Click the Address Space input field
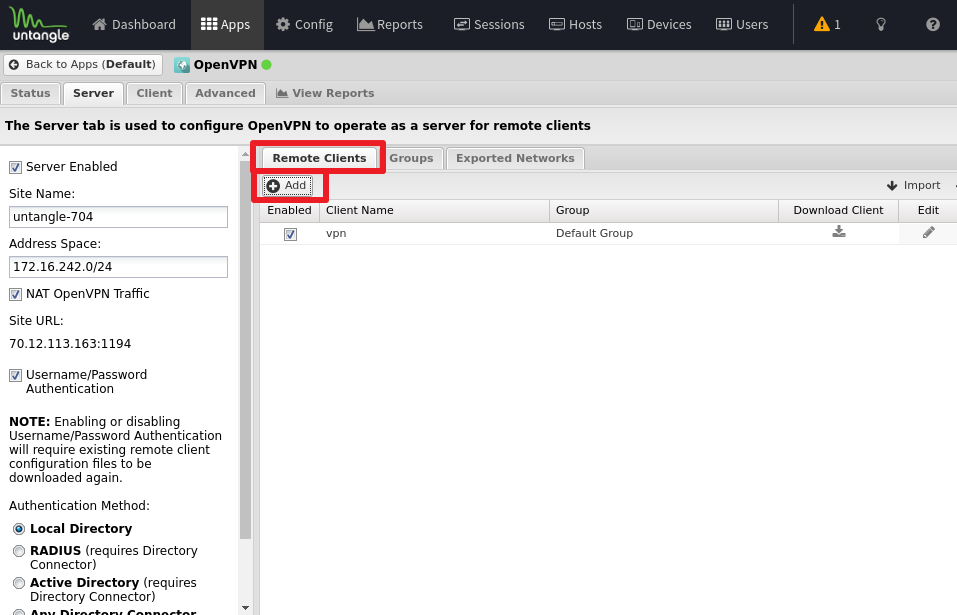Viewport: 957px width, 615px height. (118, 267)
